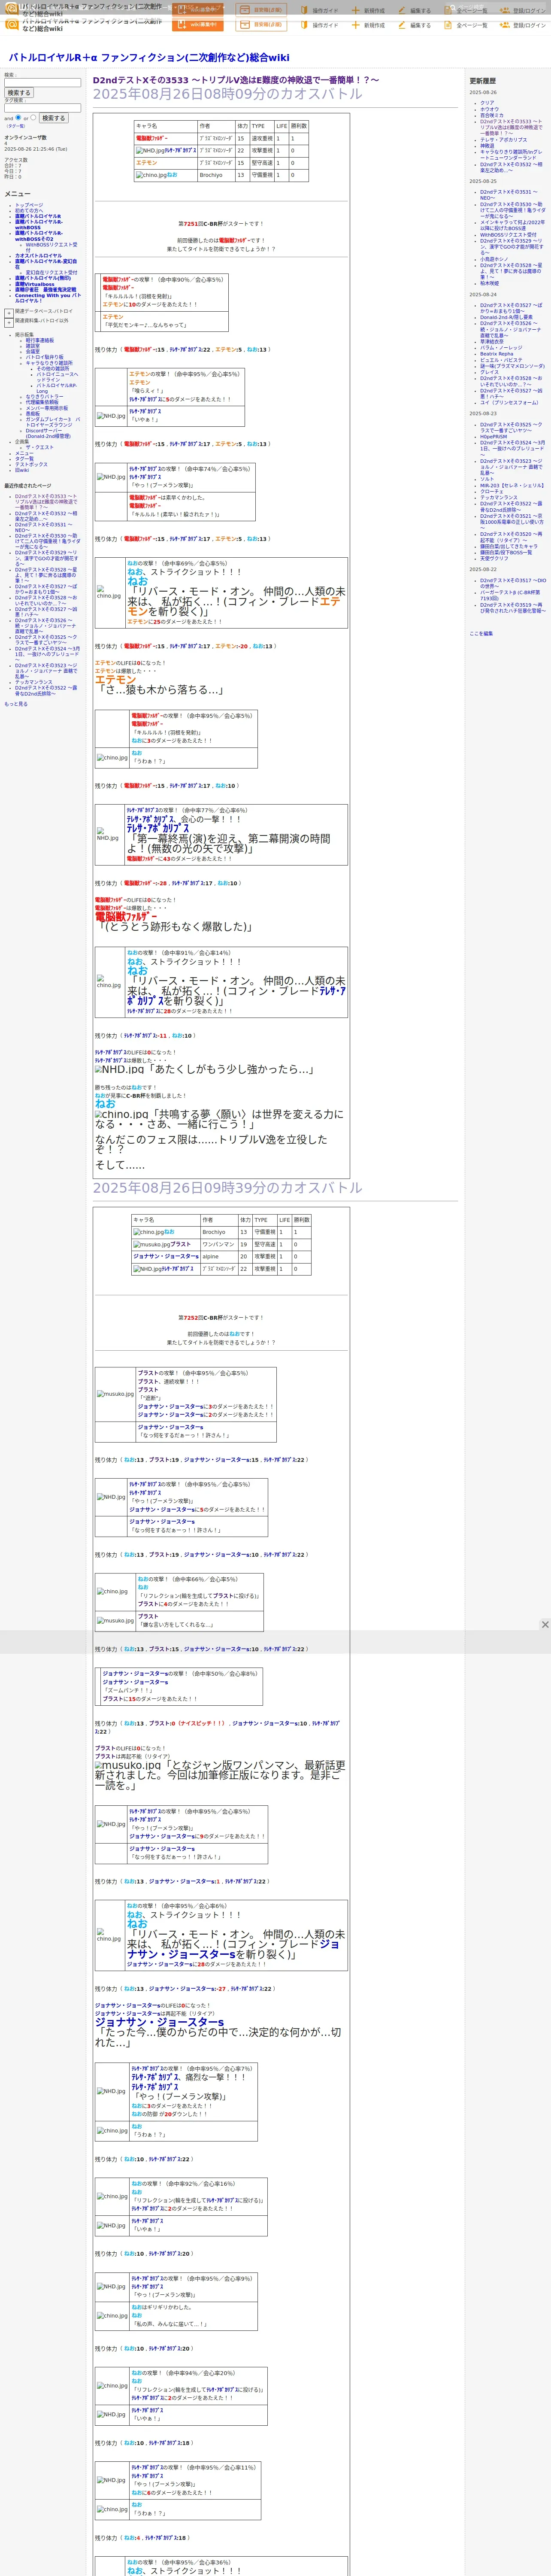551x2576 pixels.
Task: Open 柏木咲姫 history link
Action: tap(490, 284)
